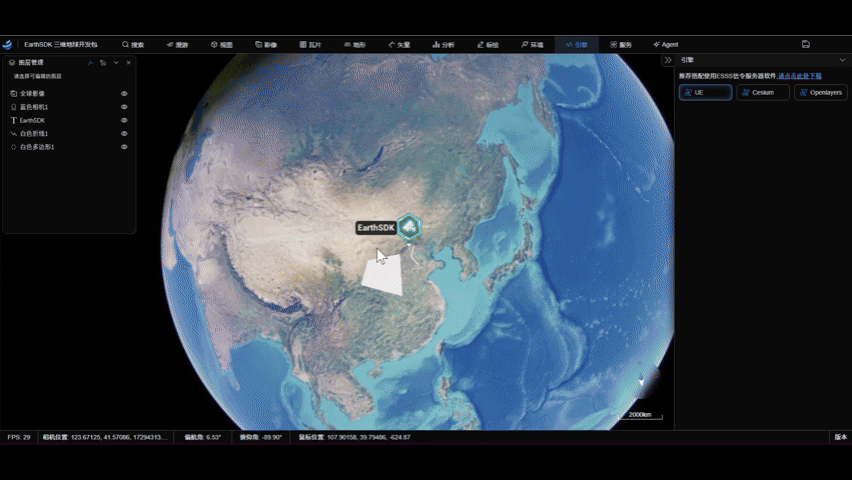Click the polygon icon beside 白色多边形1
Screen dimensions: 852x480
point(14,147)
